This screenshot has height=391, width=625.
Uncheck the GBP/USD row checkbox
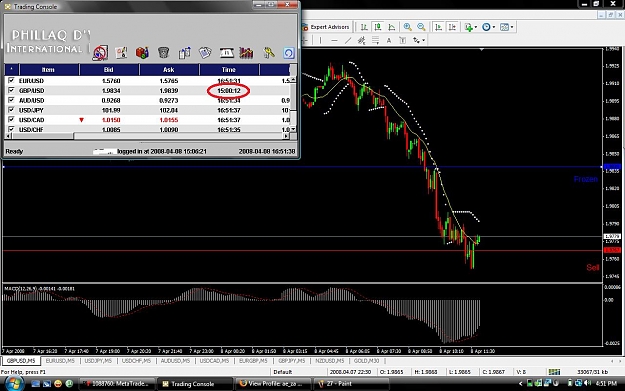(11, 90)
